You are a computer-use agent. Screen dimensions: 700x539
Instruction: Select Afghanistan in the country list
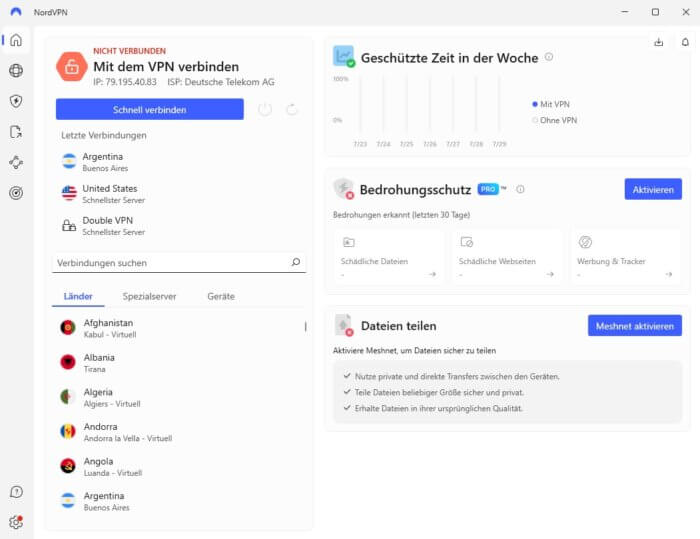coord(179,328)
